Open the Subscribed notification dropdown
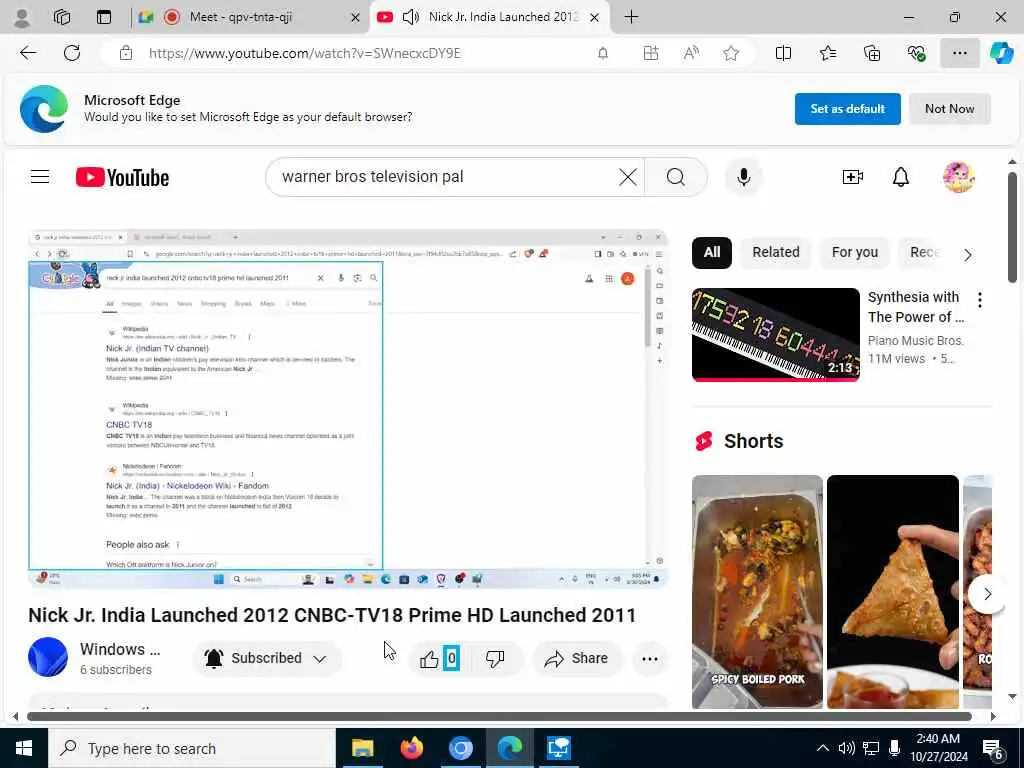 click(x=267, y=658)
